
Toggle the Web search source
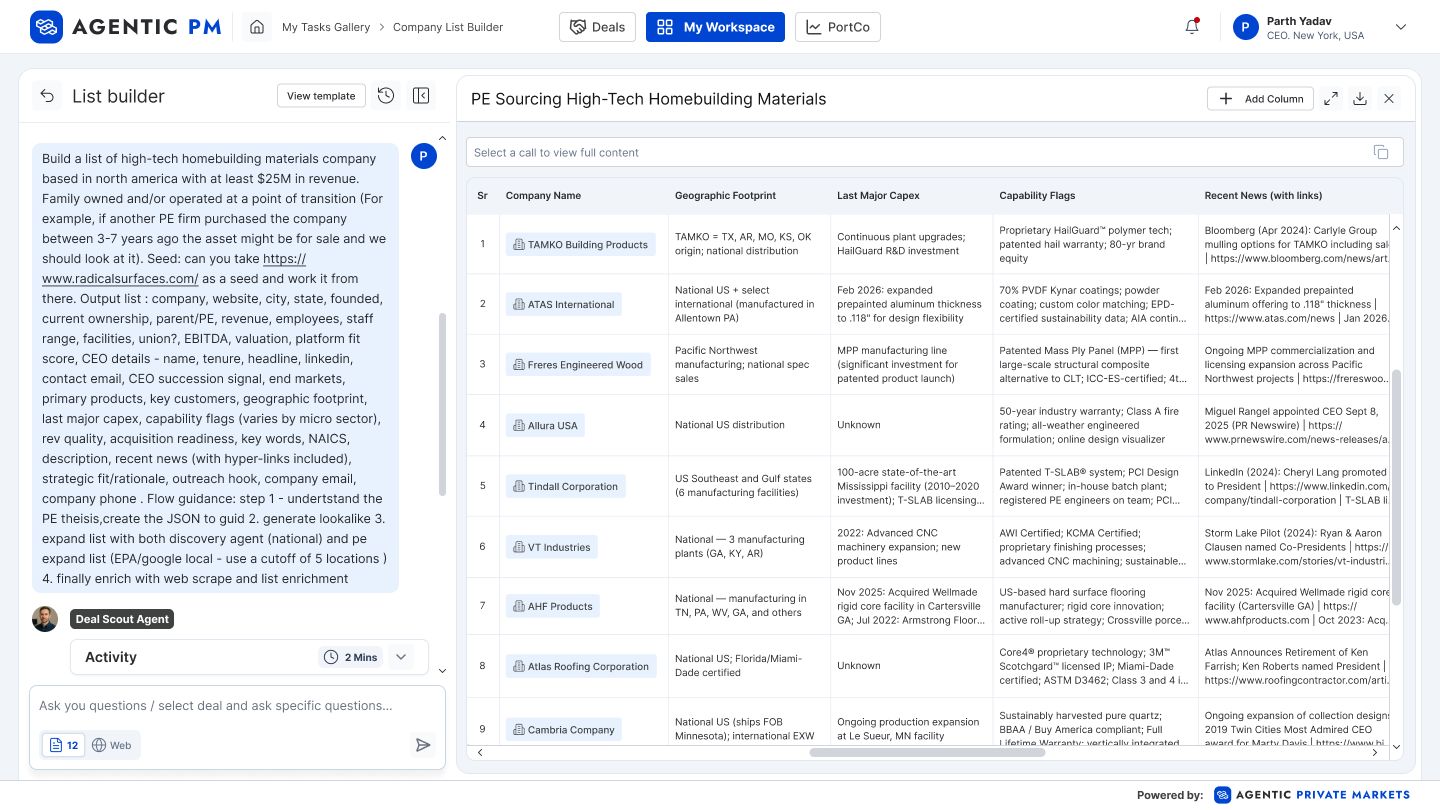[x=112, y=745]
